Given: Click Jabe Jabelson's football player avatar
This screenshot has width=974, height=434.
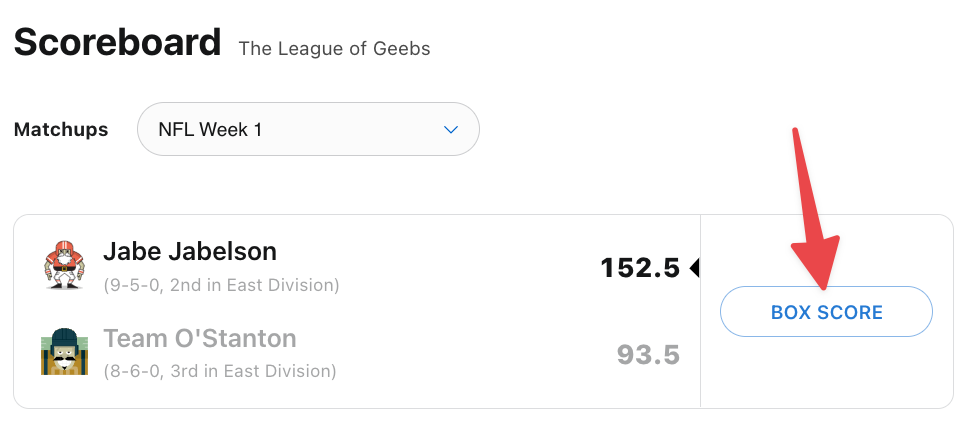Looking at the screenshot, I should (64, 266).
